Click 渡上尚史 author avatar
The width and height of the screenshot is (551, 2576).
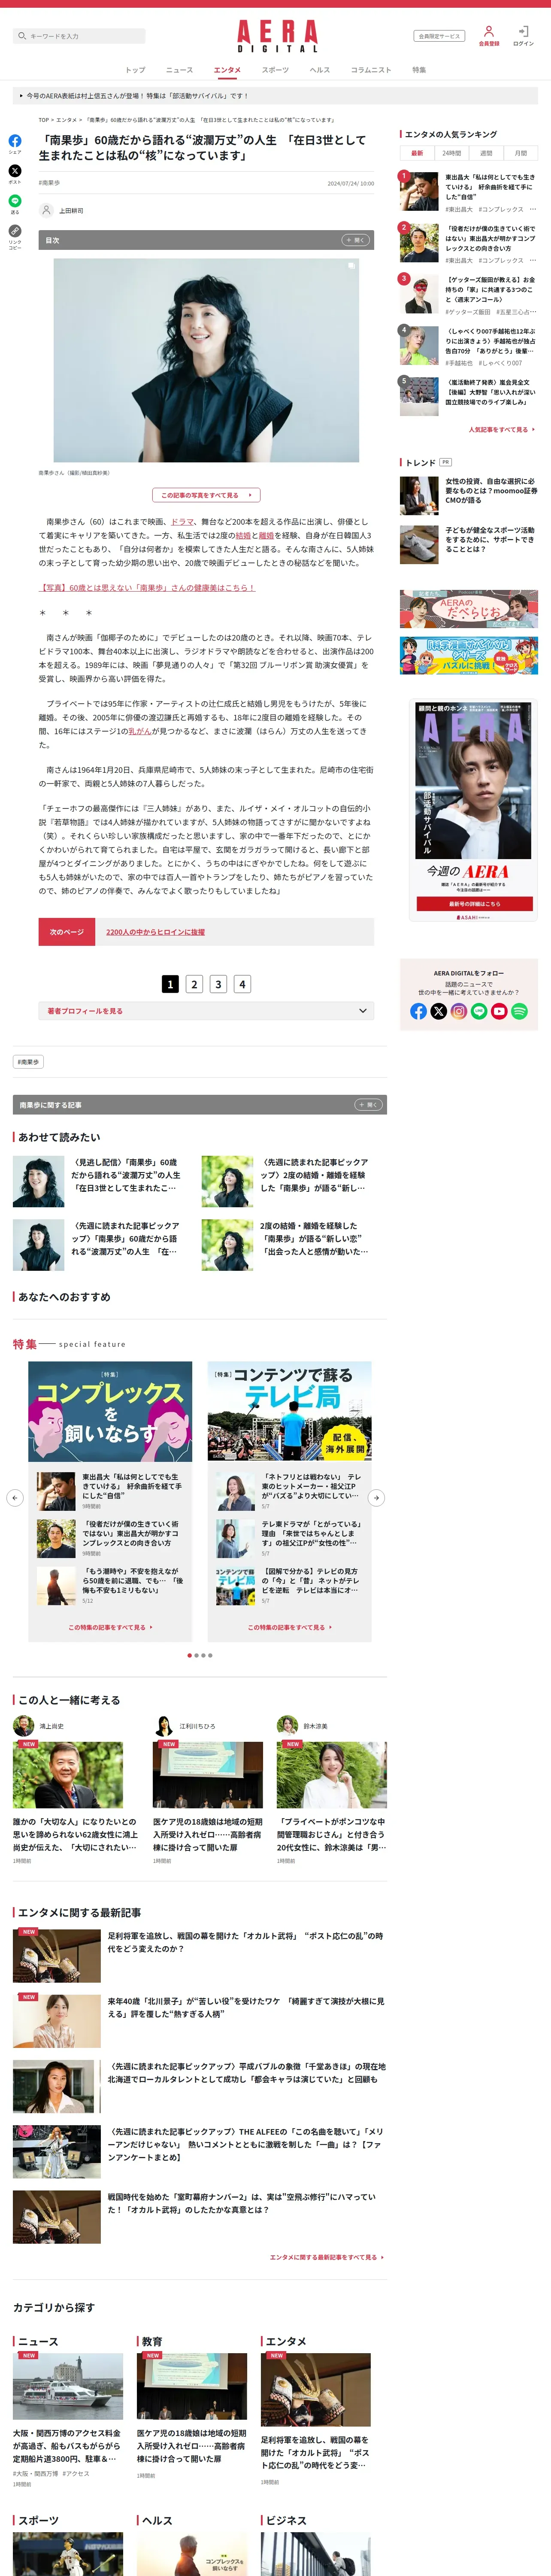pyautogui.click(x=23, y=1725)
